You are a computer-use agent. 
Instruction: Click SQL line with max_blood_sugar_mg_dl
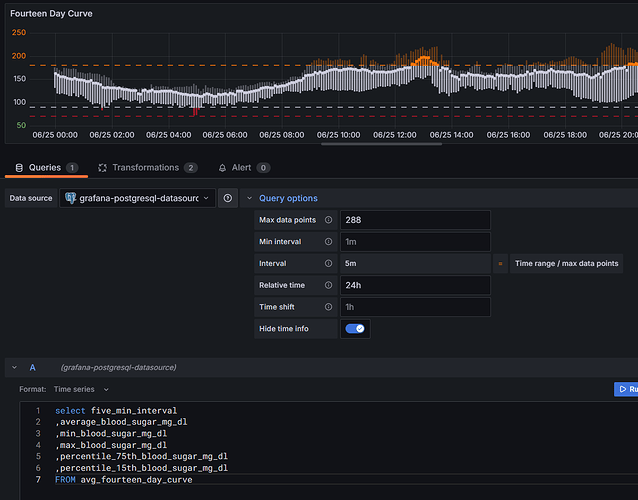(x=111, y=445)
